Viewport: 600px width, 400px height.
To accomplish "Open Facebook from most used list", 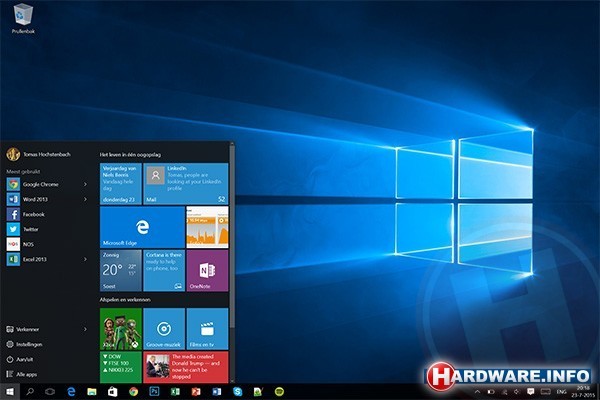I will tap(32, 214).
